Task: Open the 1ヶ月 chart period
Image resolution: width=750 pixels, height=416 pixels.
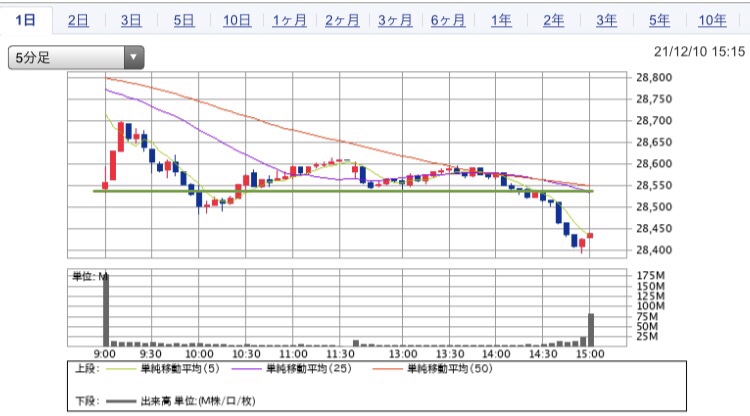Action: [x=289, y=21]
